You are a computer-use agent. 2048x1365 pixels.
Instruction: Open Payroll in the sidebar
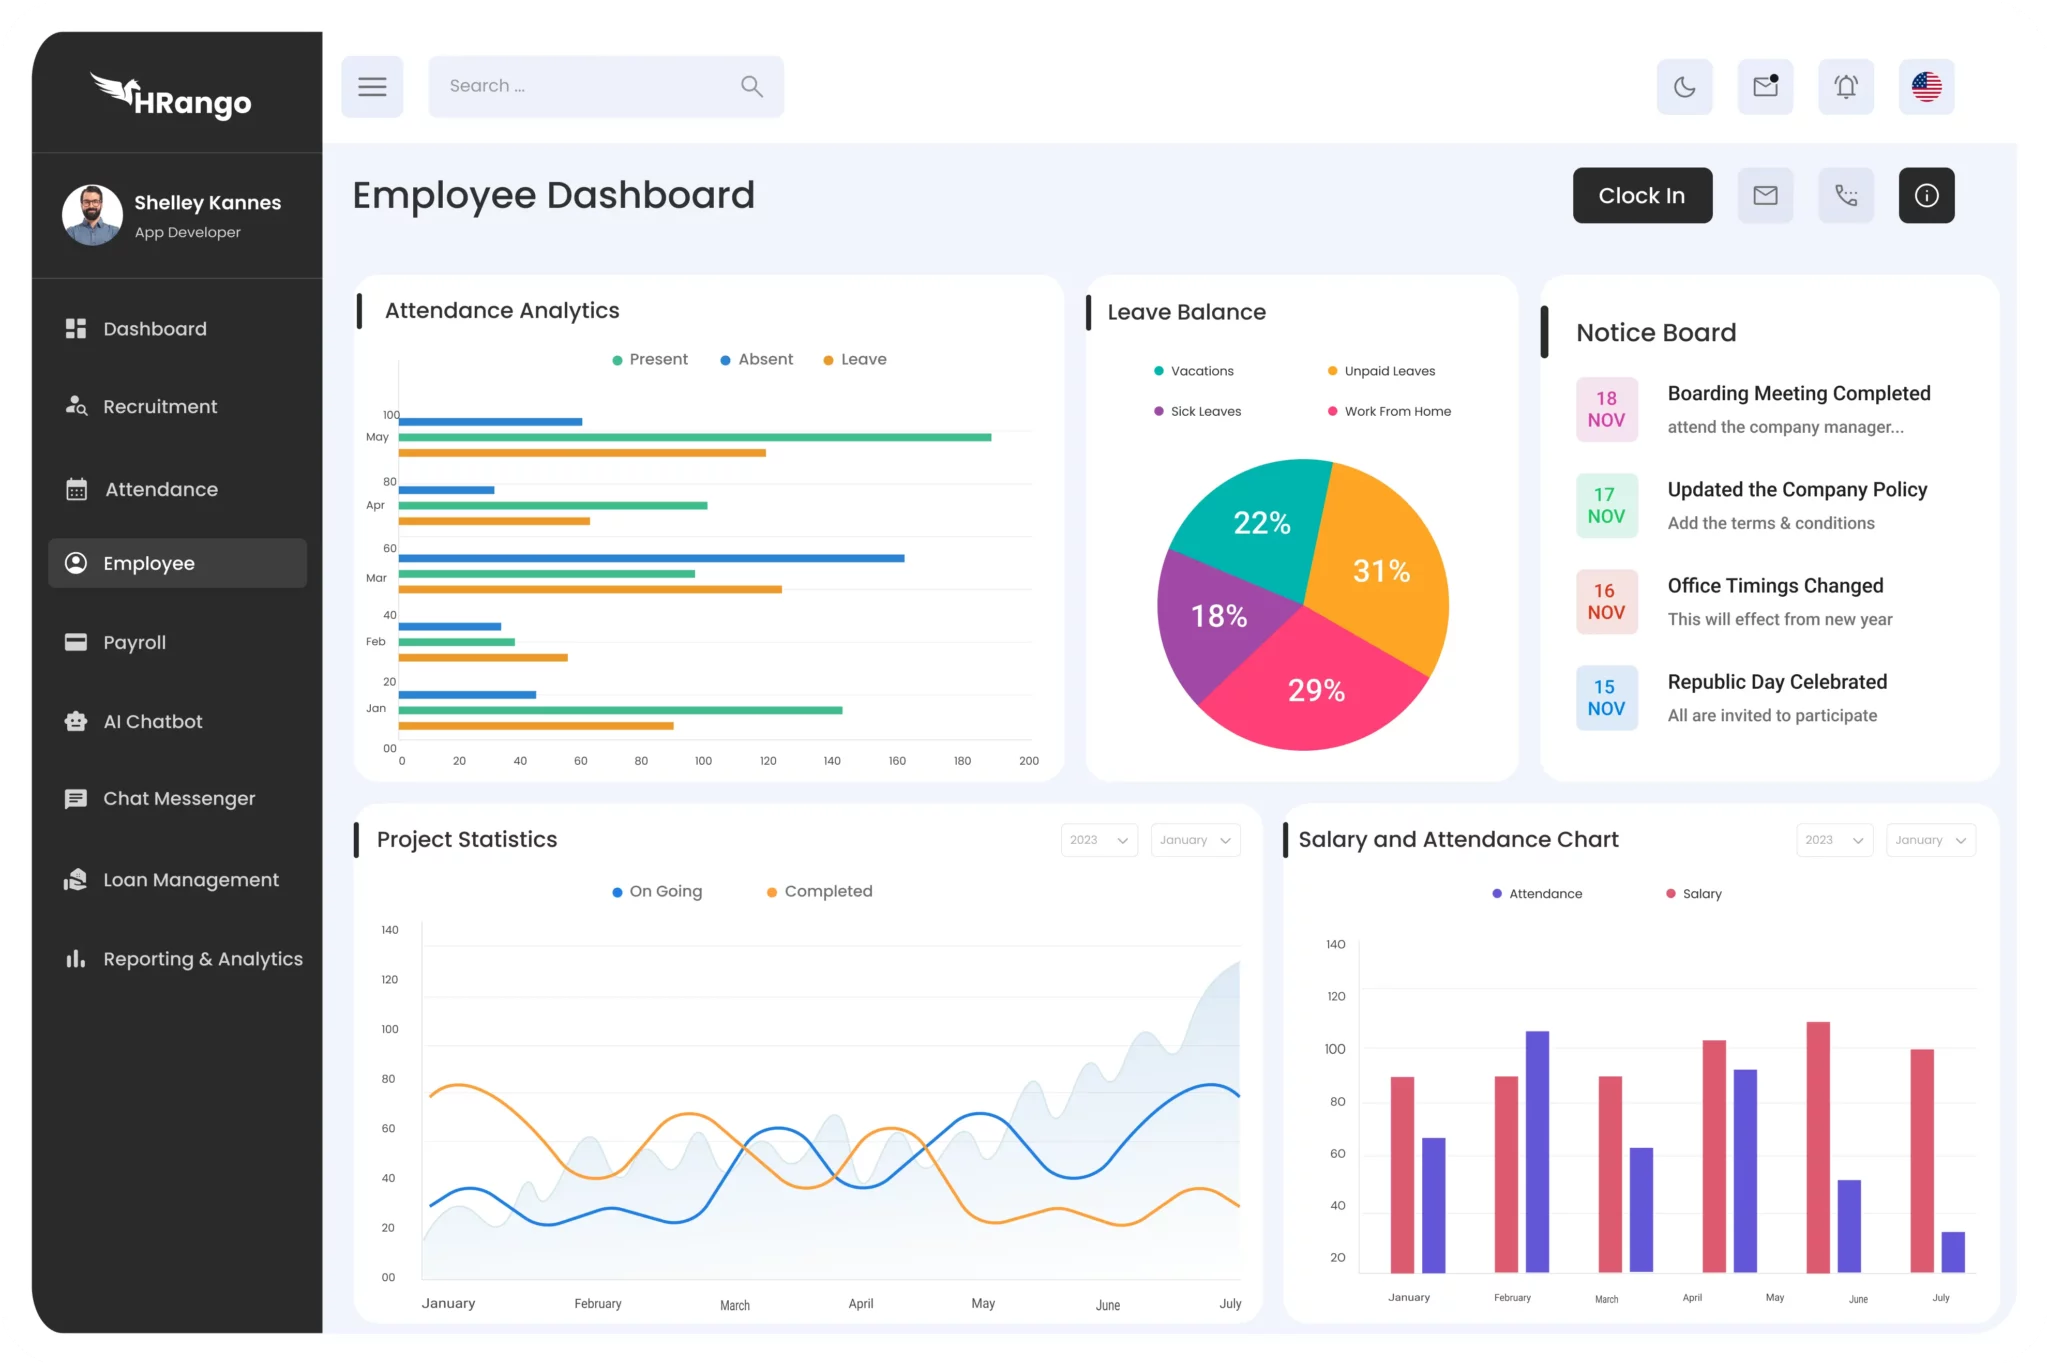click(x=134, y=642)
